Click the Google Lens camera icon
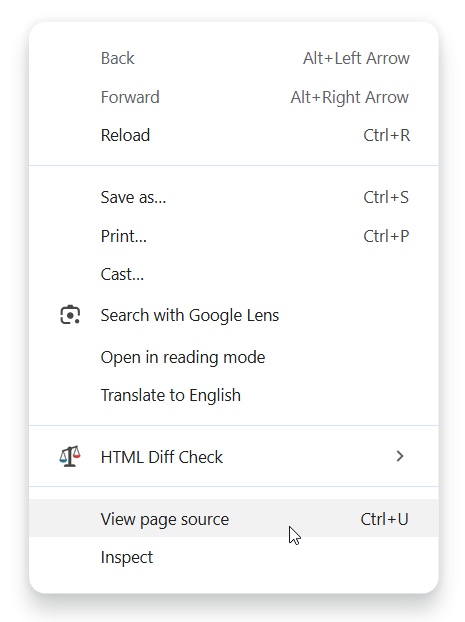This screenshot has height=622, width=465. click(70, 315)
